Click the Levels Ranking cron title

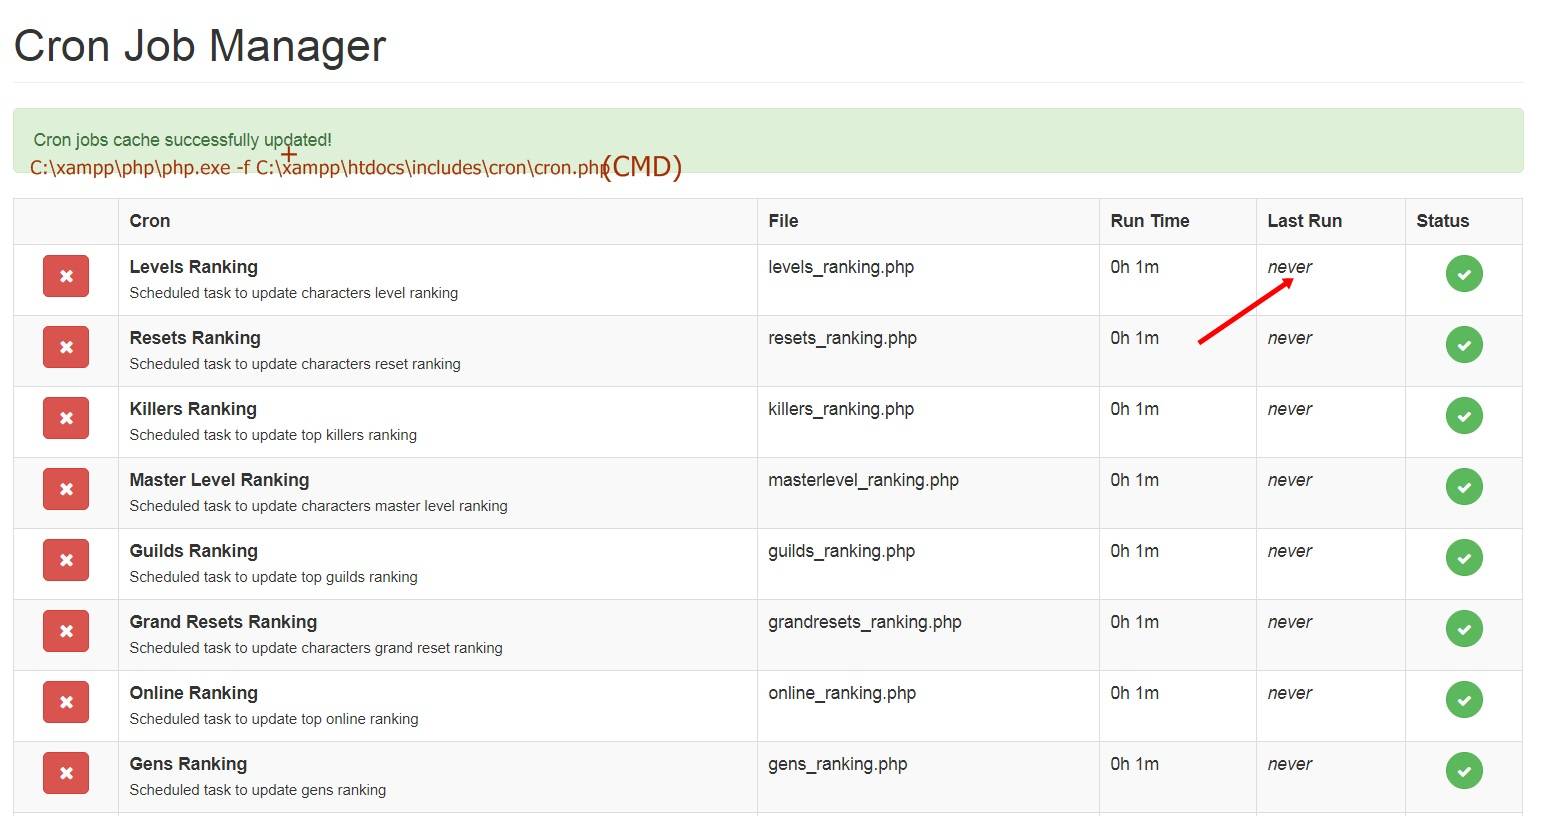(194, 267)
